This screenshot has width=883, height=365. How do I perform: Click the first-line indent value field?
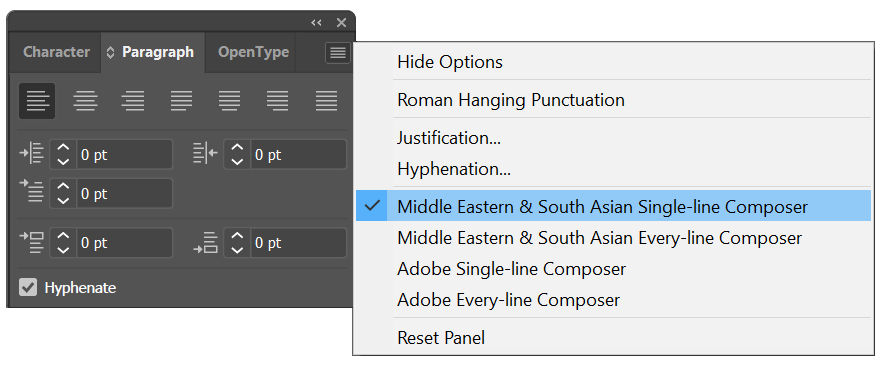click(x=124, y=193)
